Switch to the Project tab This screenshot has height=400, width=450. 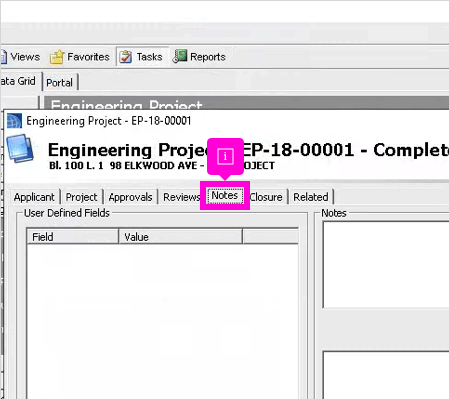pos(81,197)
